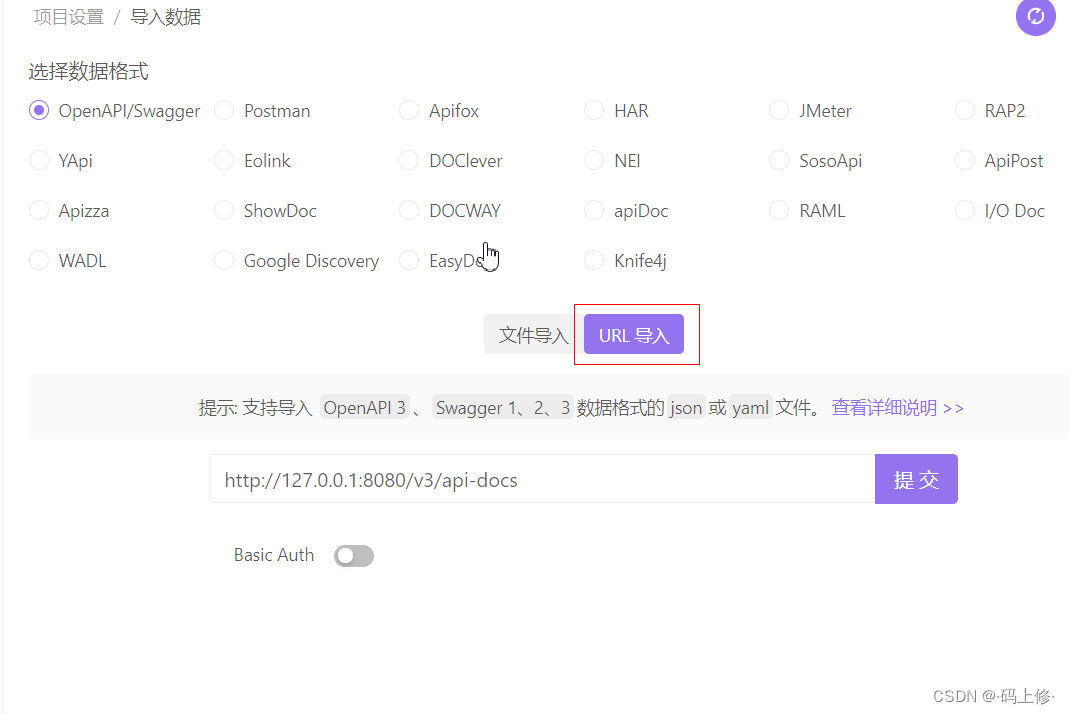Image resolution: width=1069 pixels, height=714 pixels.
Task: Pick the HAR format option
Action: pyautogui.click(x=594, y=110)
